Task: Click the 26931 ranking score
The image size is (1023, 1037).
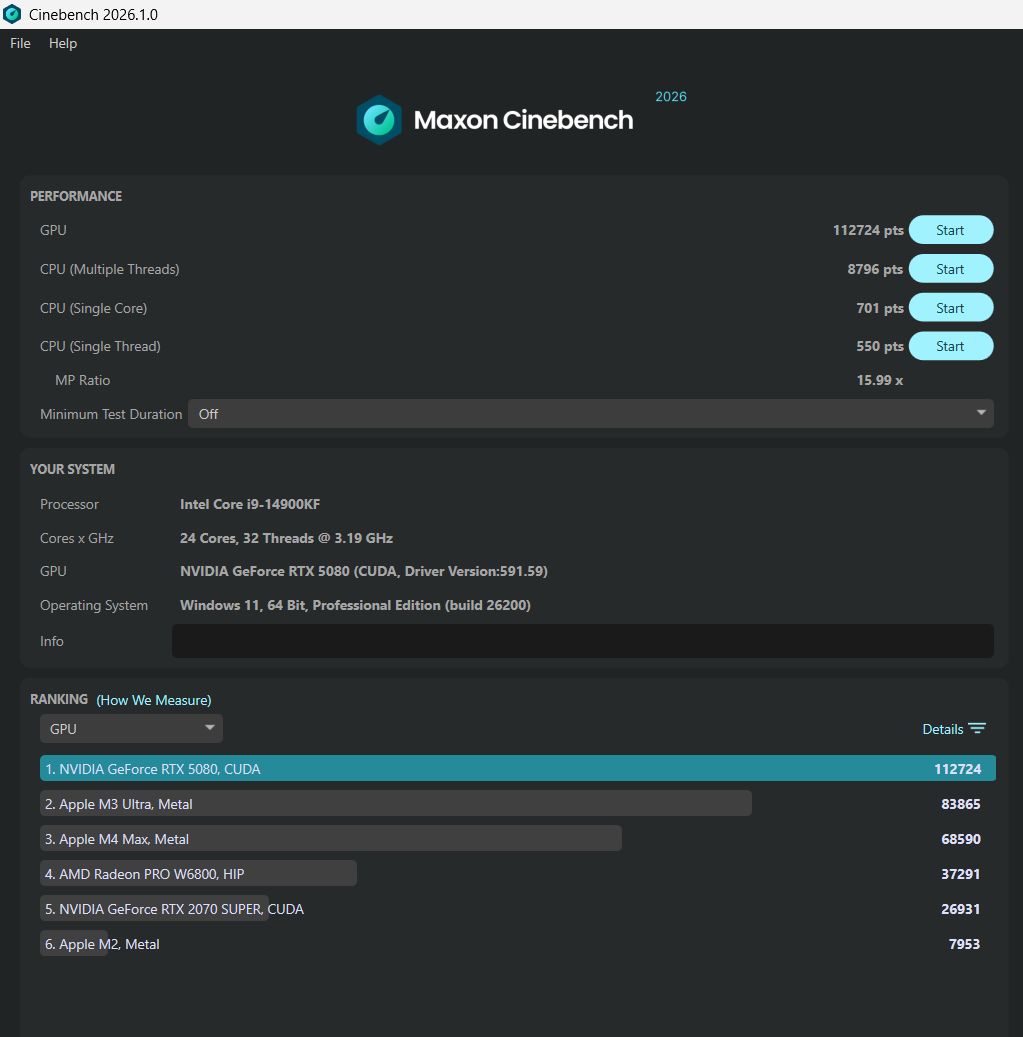Action: tap(960, 909)
